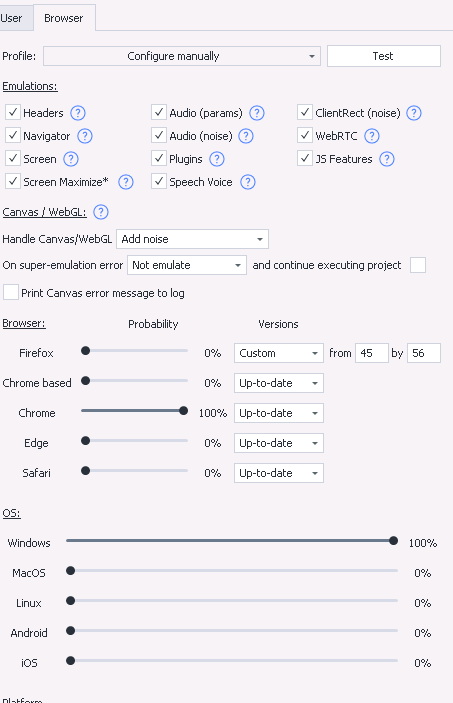Viewport: 453px width, 703px height.
Task: Open Canvas / WebGL help icon
Action: click(x=100, y=212)
